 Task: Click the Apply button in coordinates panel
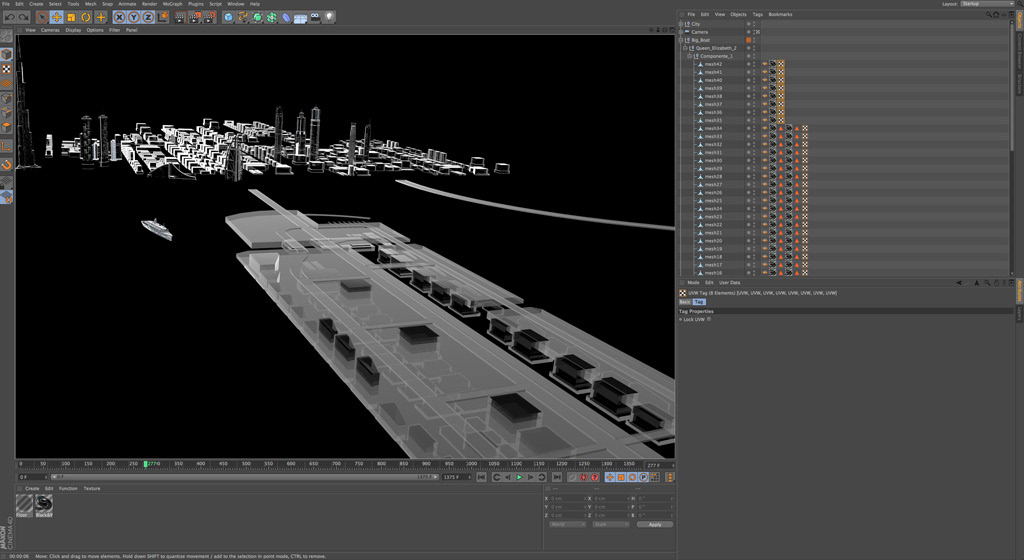point(655,524)
